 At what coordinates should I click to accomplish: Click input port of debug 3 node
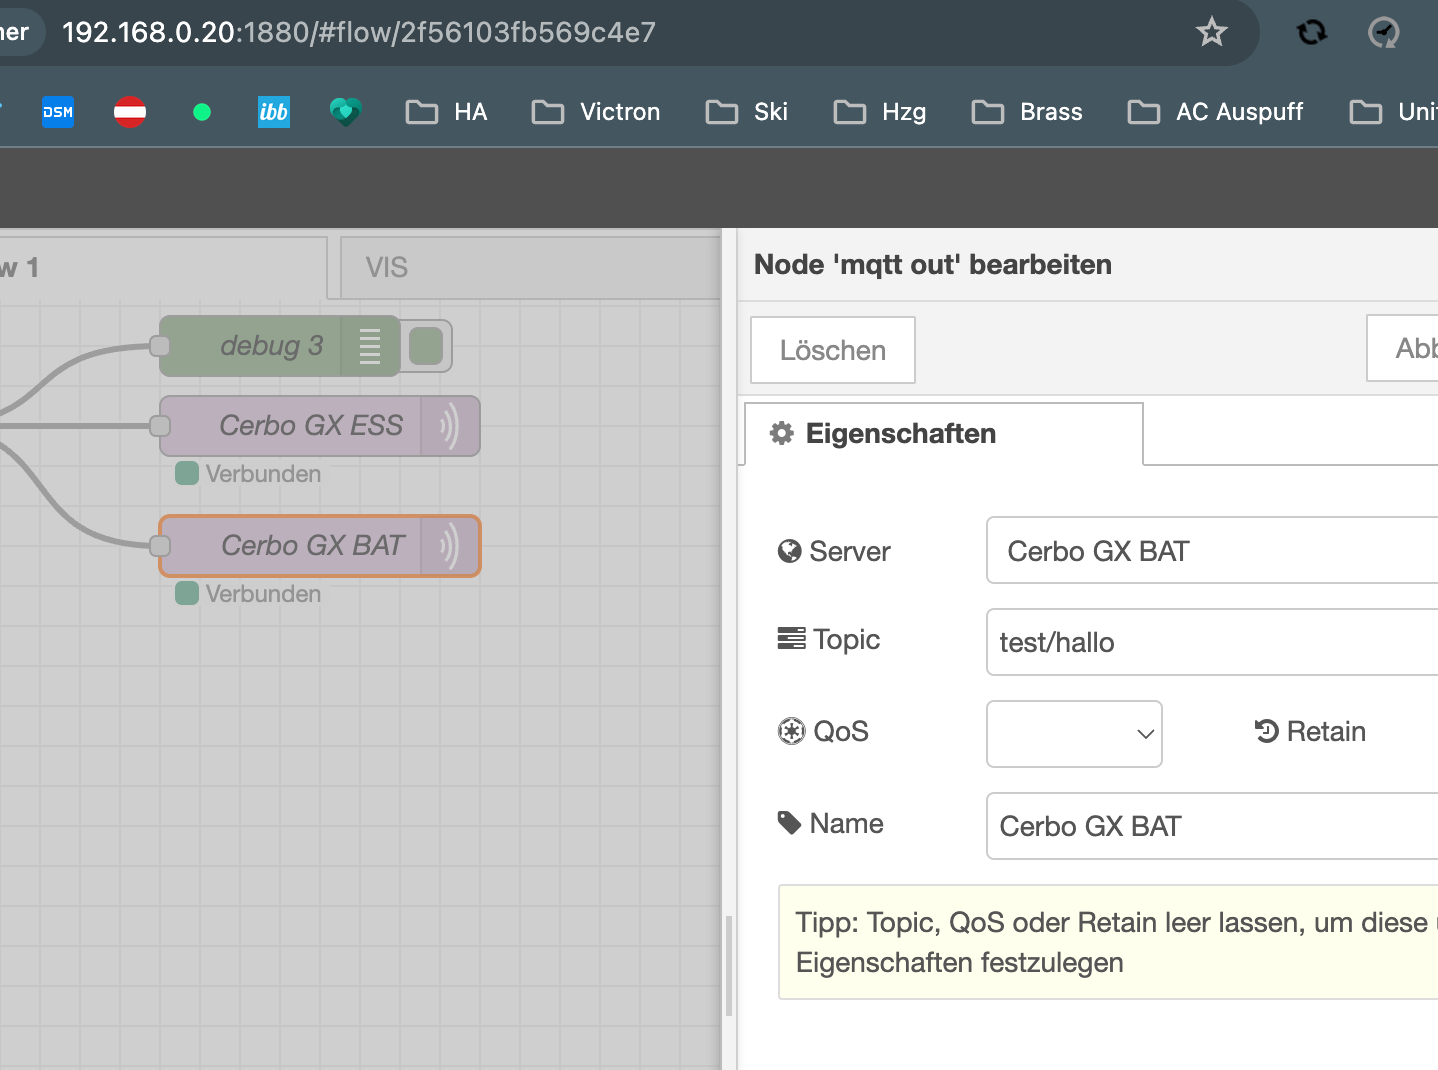tap(160, 346)
